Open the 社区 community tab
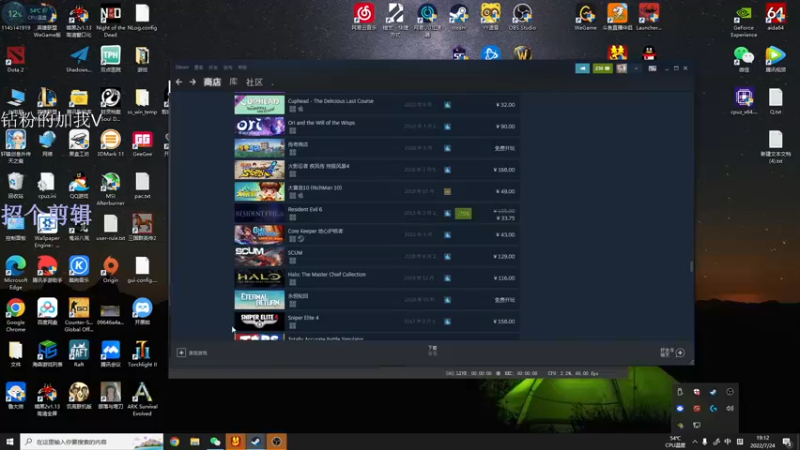This screenshot has width=800, height=450. [x=254, y=82]
